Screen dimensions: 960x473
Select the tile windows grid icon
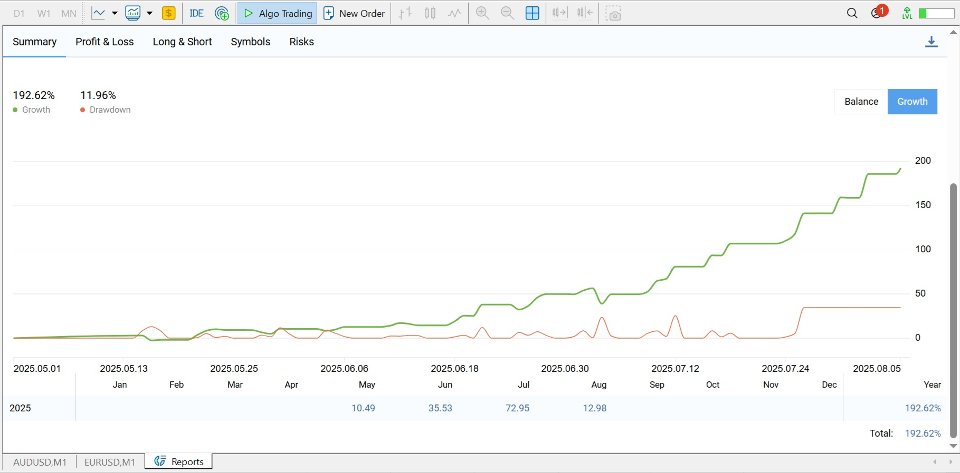coord(532,14)
